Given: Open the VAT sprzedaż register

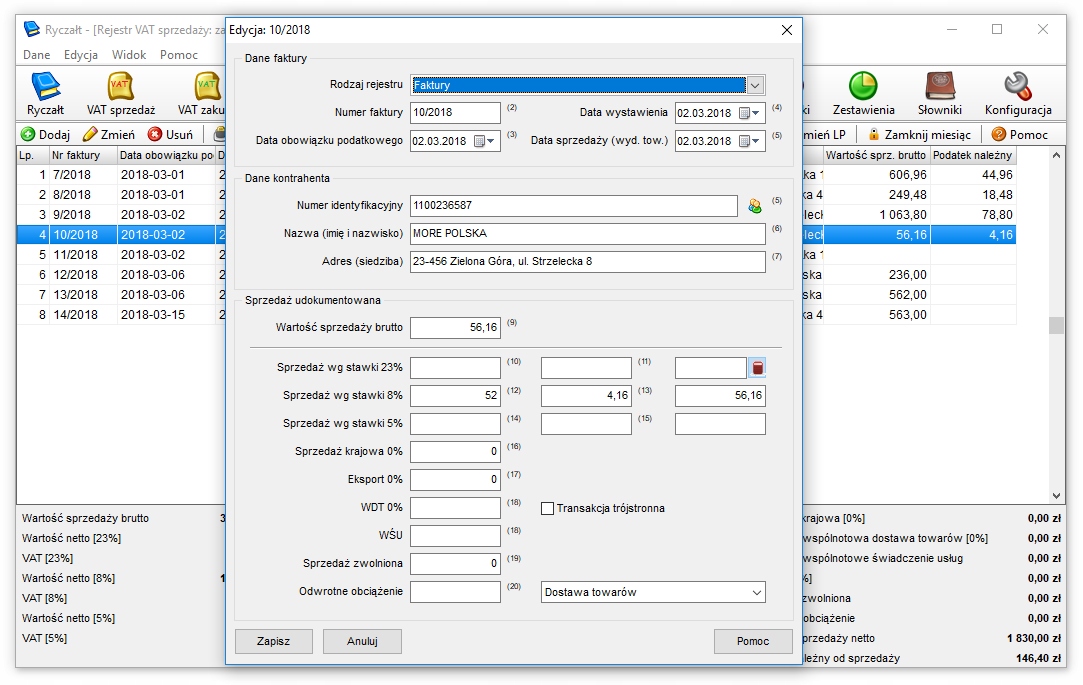Looking at the screenshot, I should coord(120,94).
